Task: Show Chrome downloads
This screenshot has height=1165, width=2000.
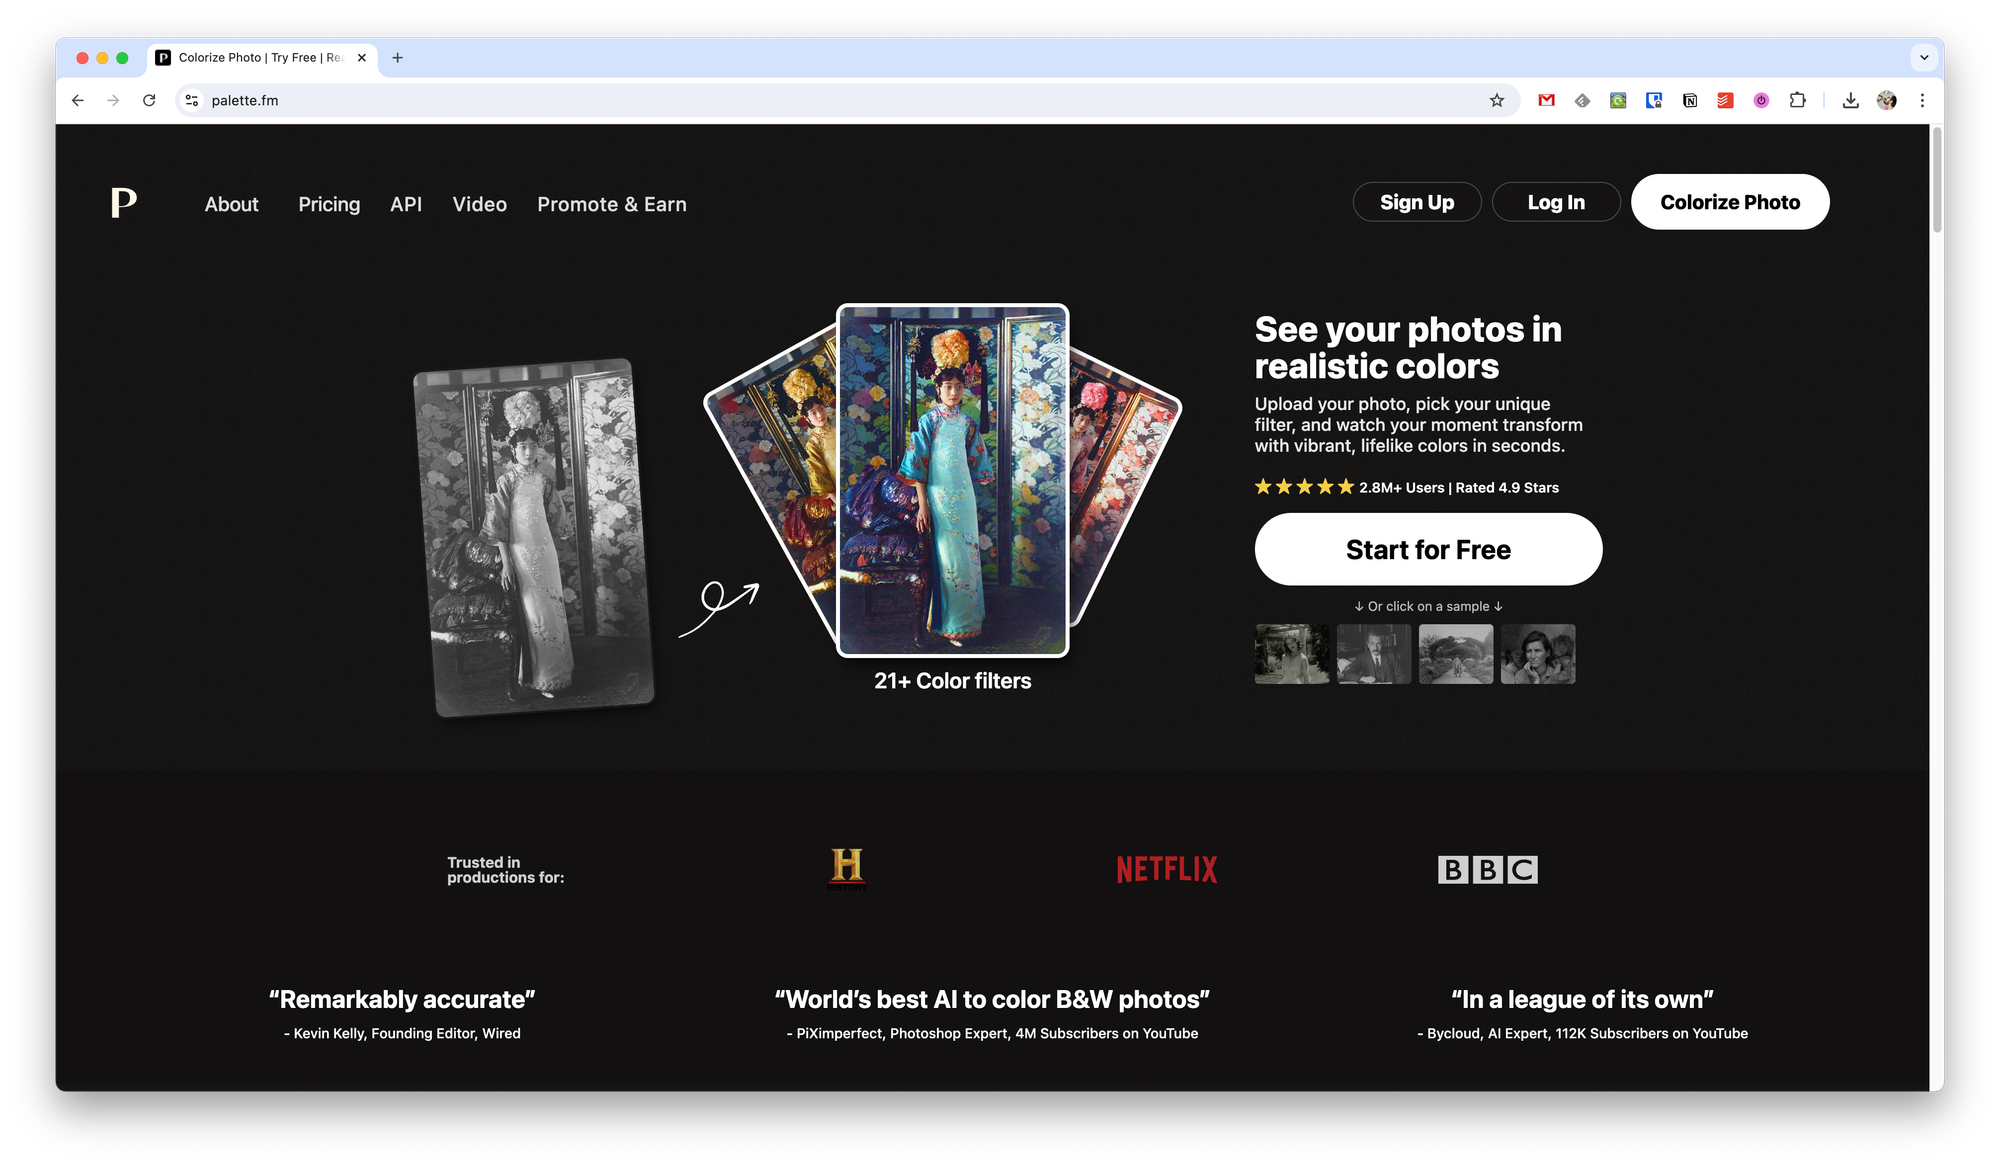Action: 1850,100
